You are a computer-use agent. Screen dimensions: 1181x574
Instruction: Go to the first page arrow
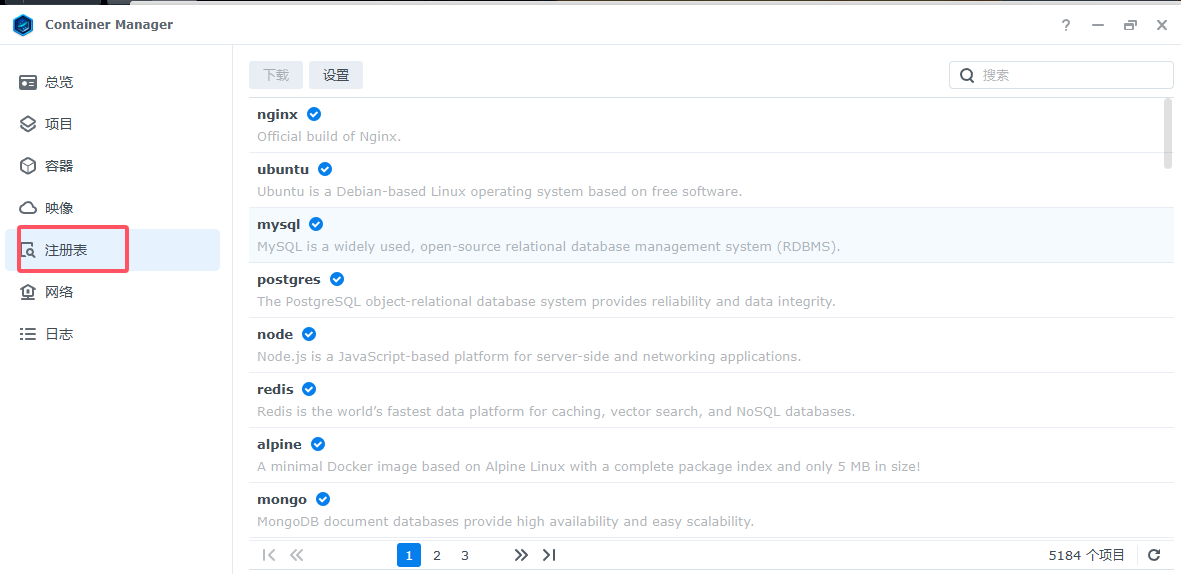268,555
